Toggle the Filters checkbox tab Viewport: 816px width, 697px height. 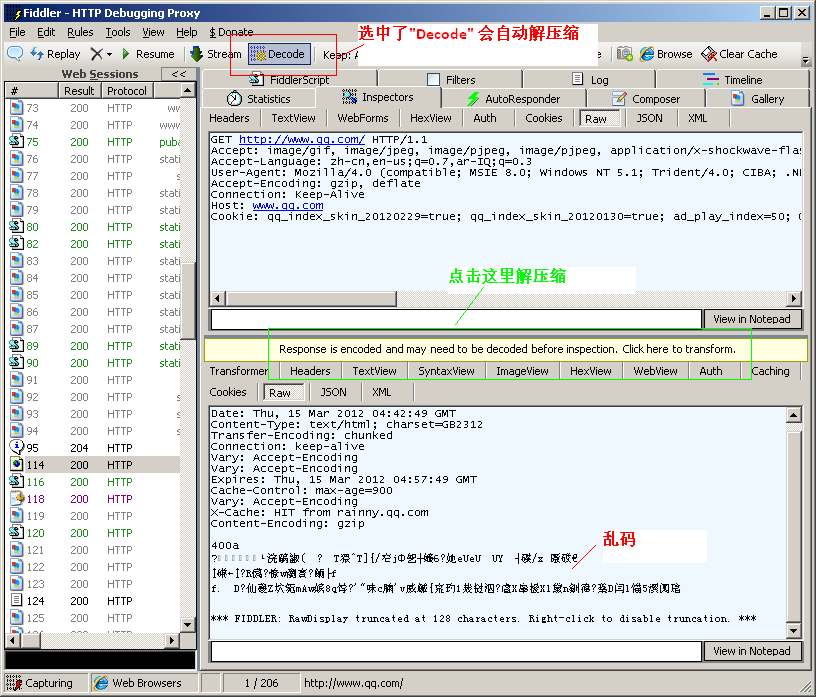451,80
